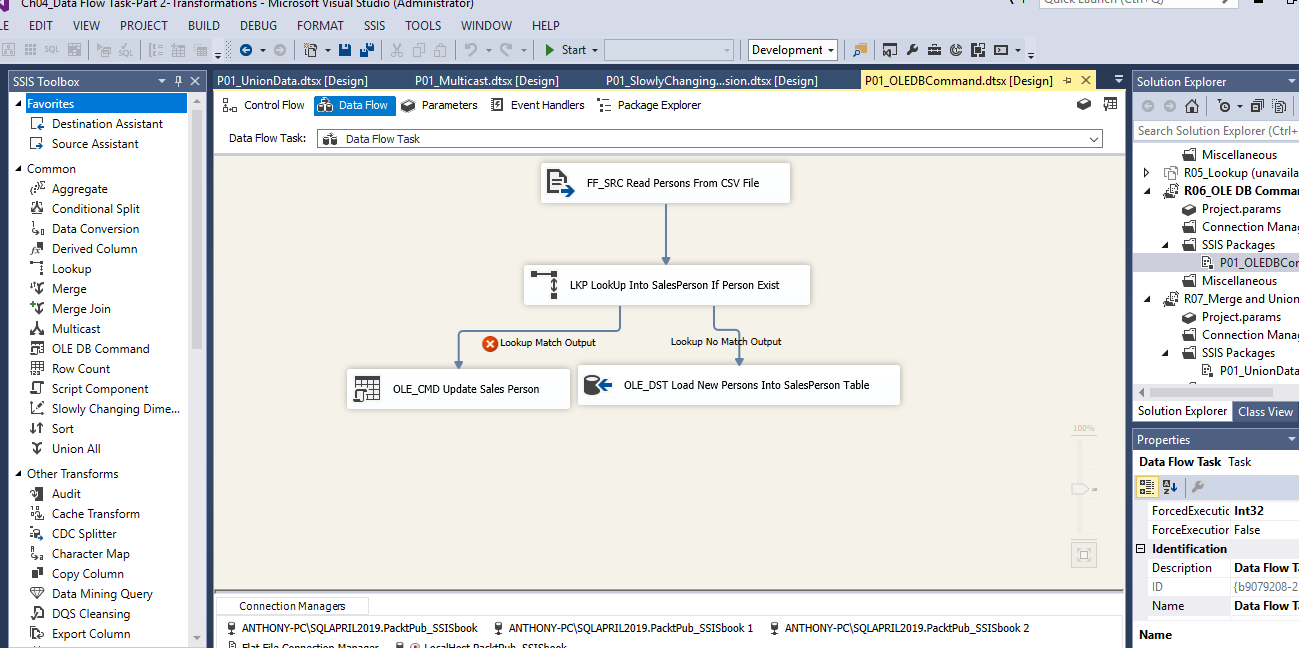
Task: Toggle Alphabetical sort in Properties panel
Action: 1169,487
